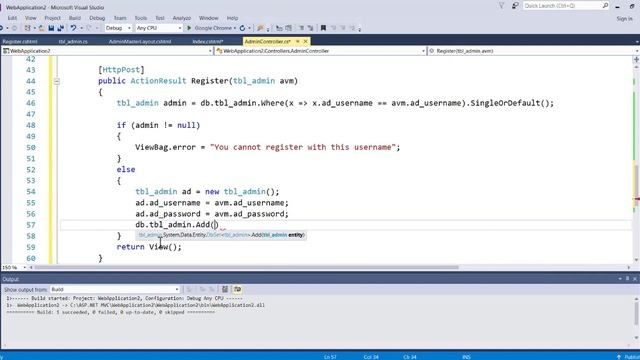
Task: Click the decrease indent toolbar icon
Action: [279, 28]
